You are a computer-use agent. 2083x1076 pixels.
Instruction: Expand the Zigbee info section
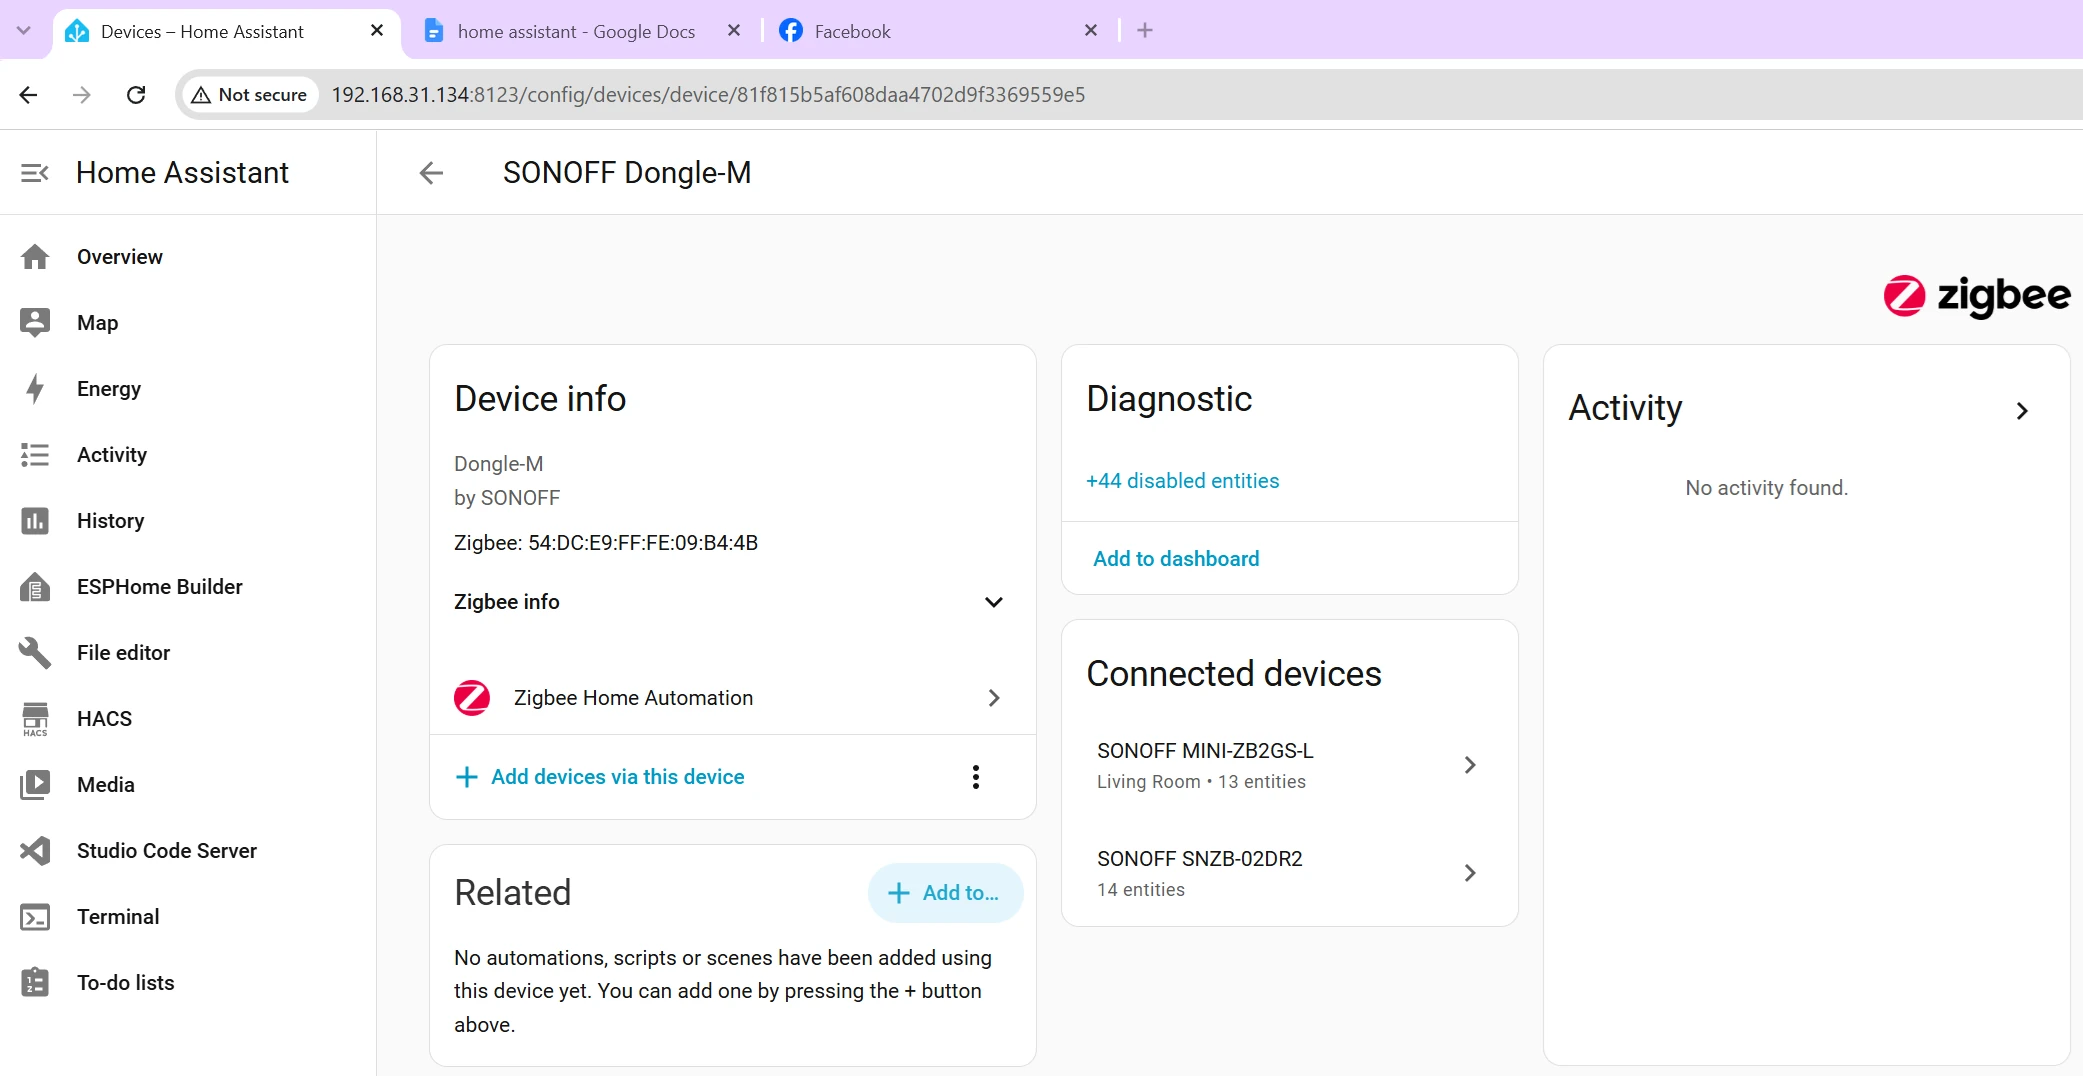coord(994,602)
